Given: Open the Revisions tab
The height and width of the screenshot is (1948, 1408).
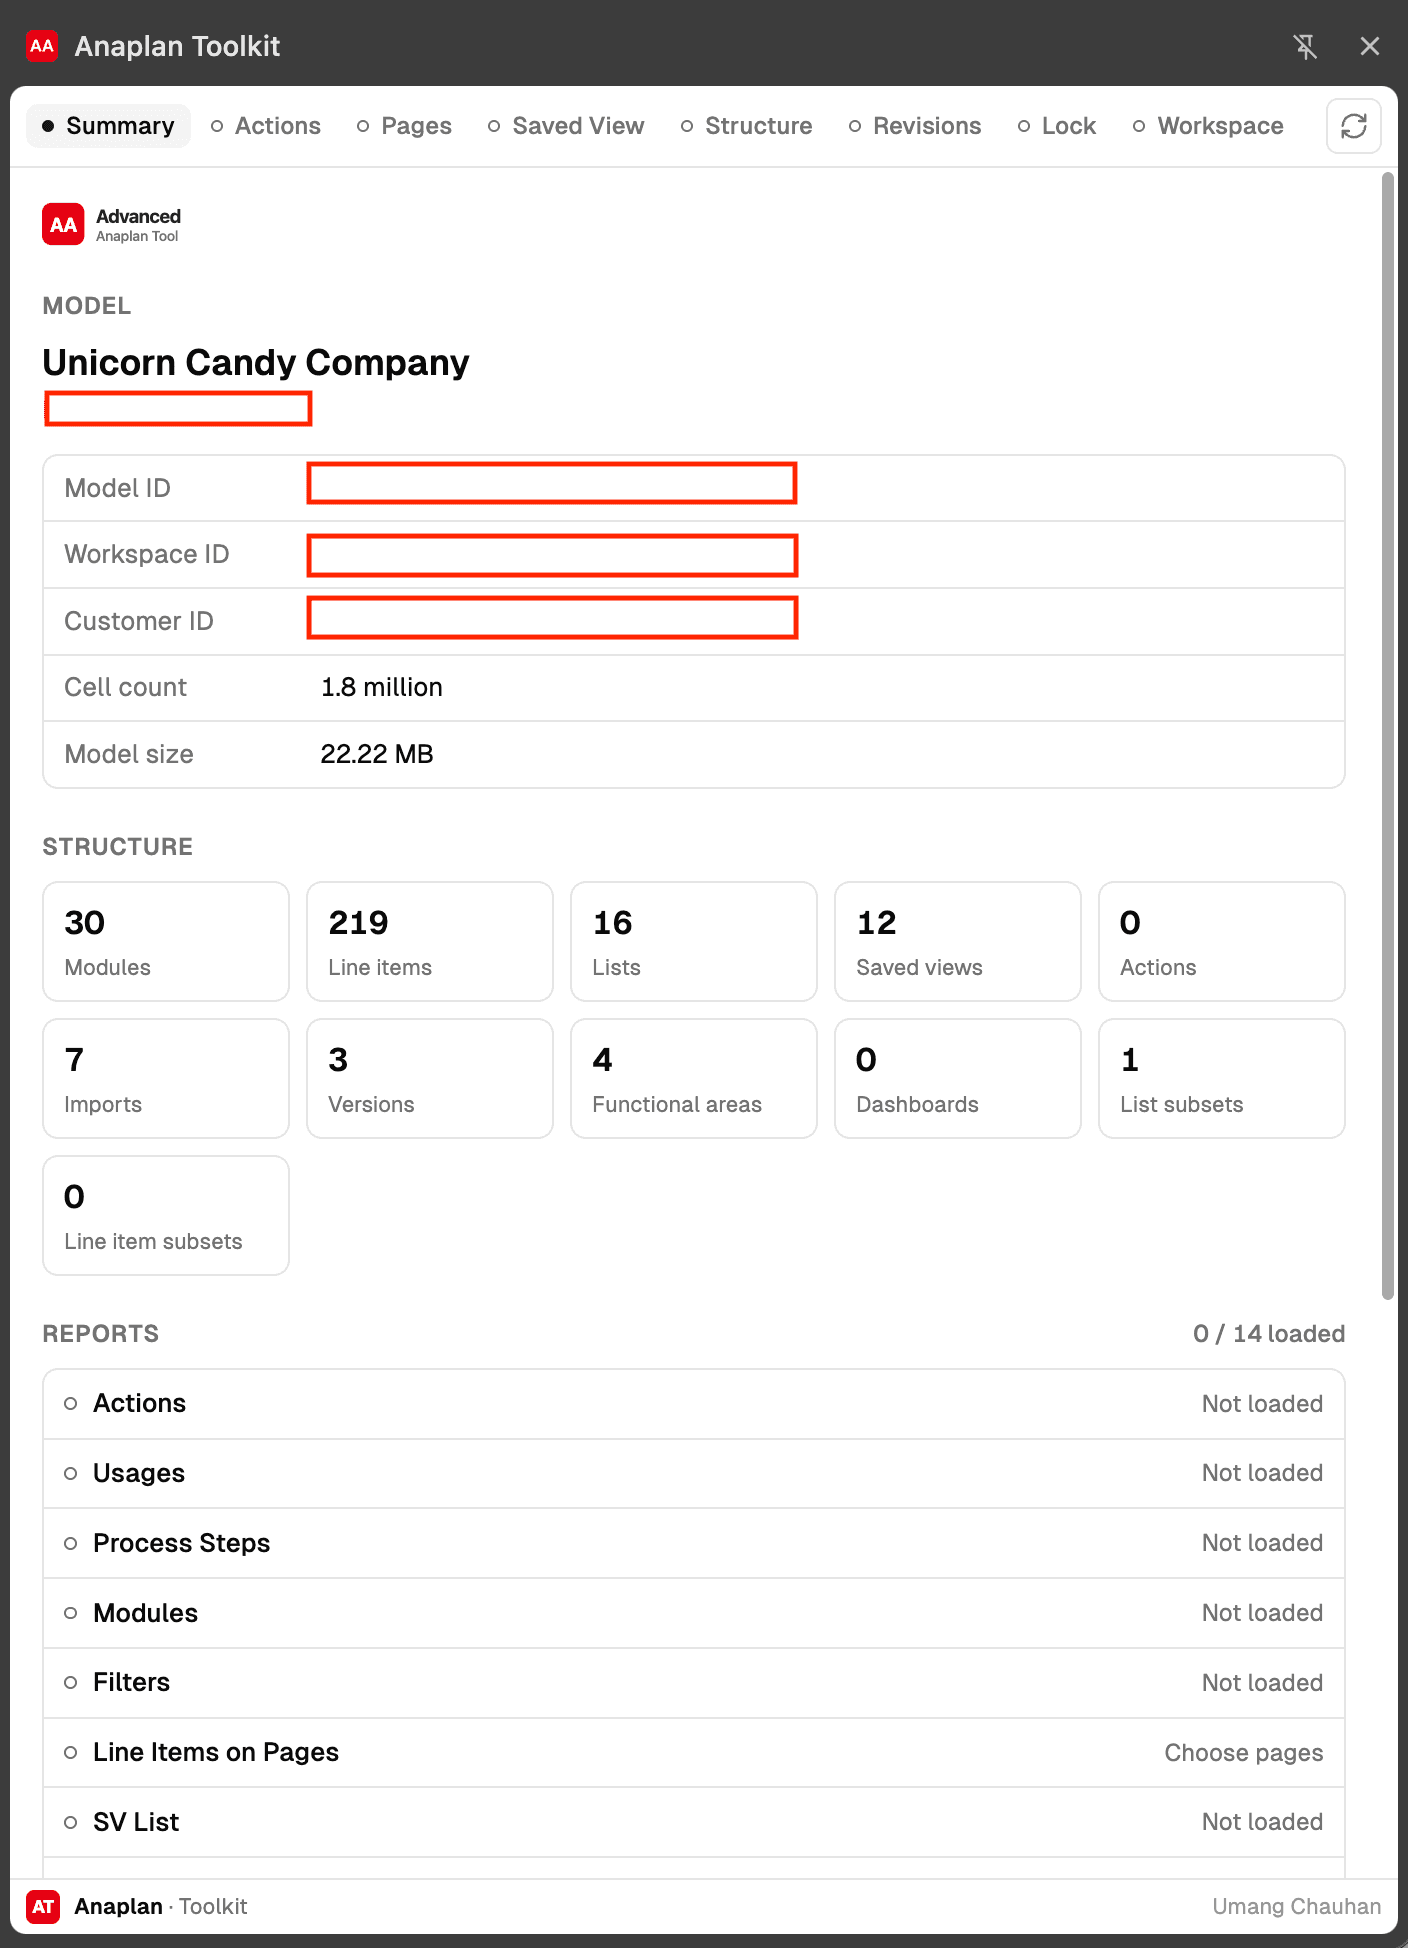Looking at the screenshot, I should (x=915, y=126).
